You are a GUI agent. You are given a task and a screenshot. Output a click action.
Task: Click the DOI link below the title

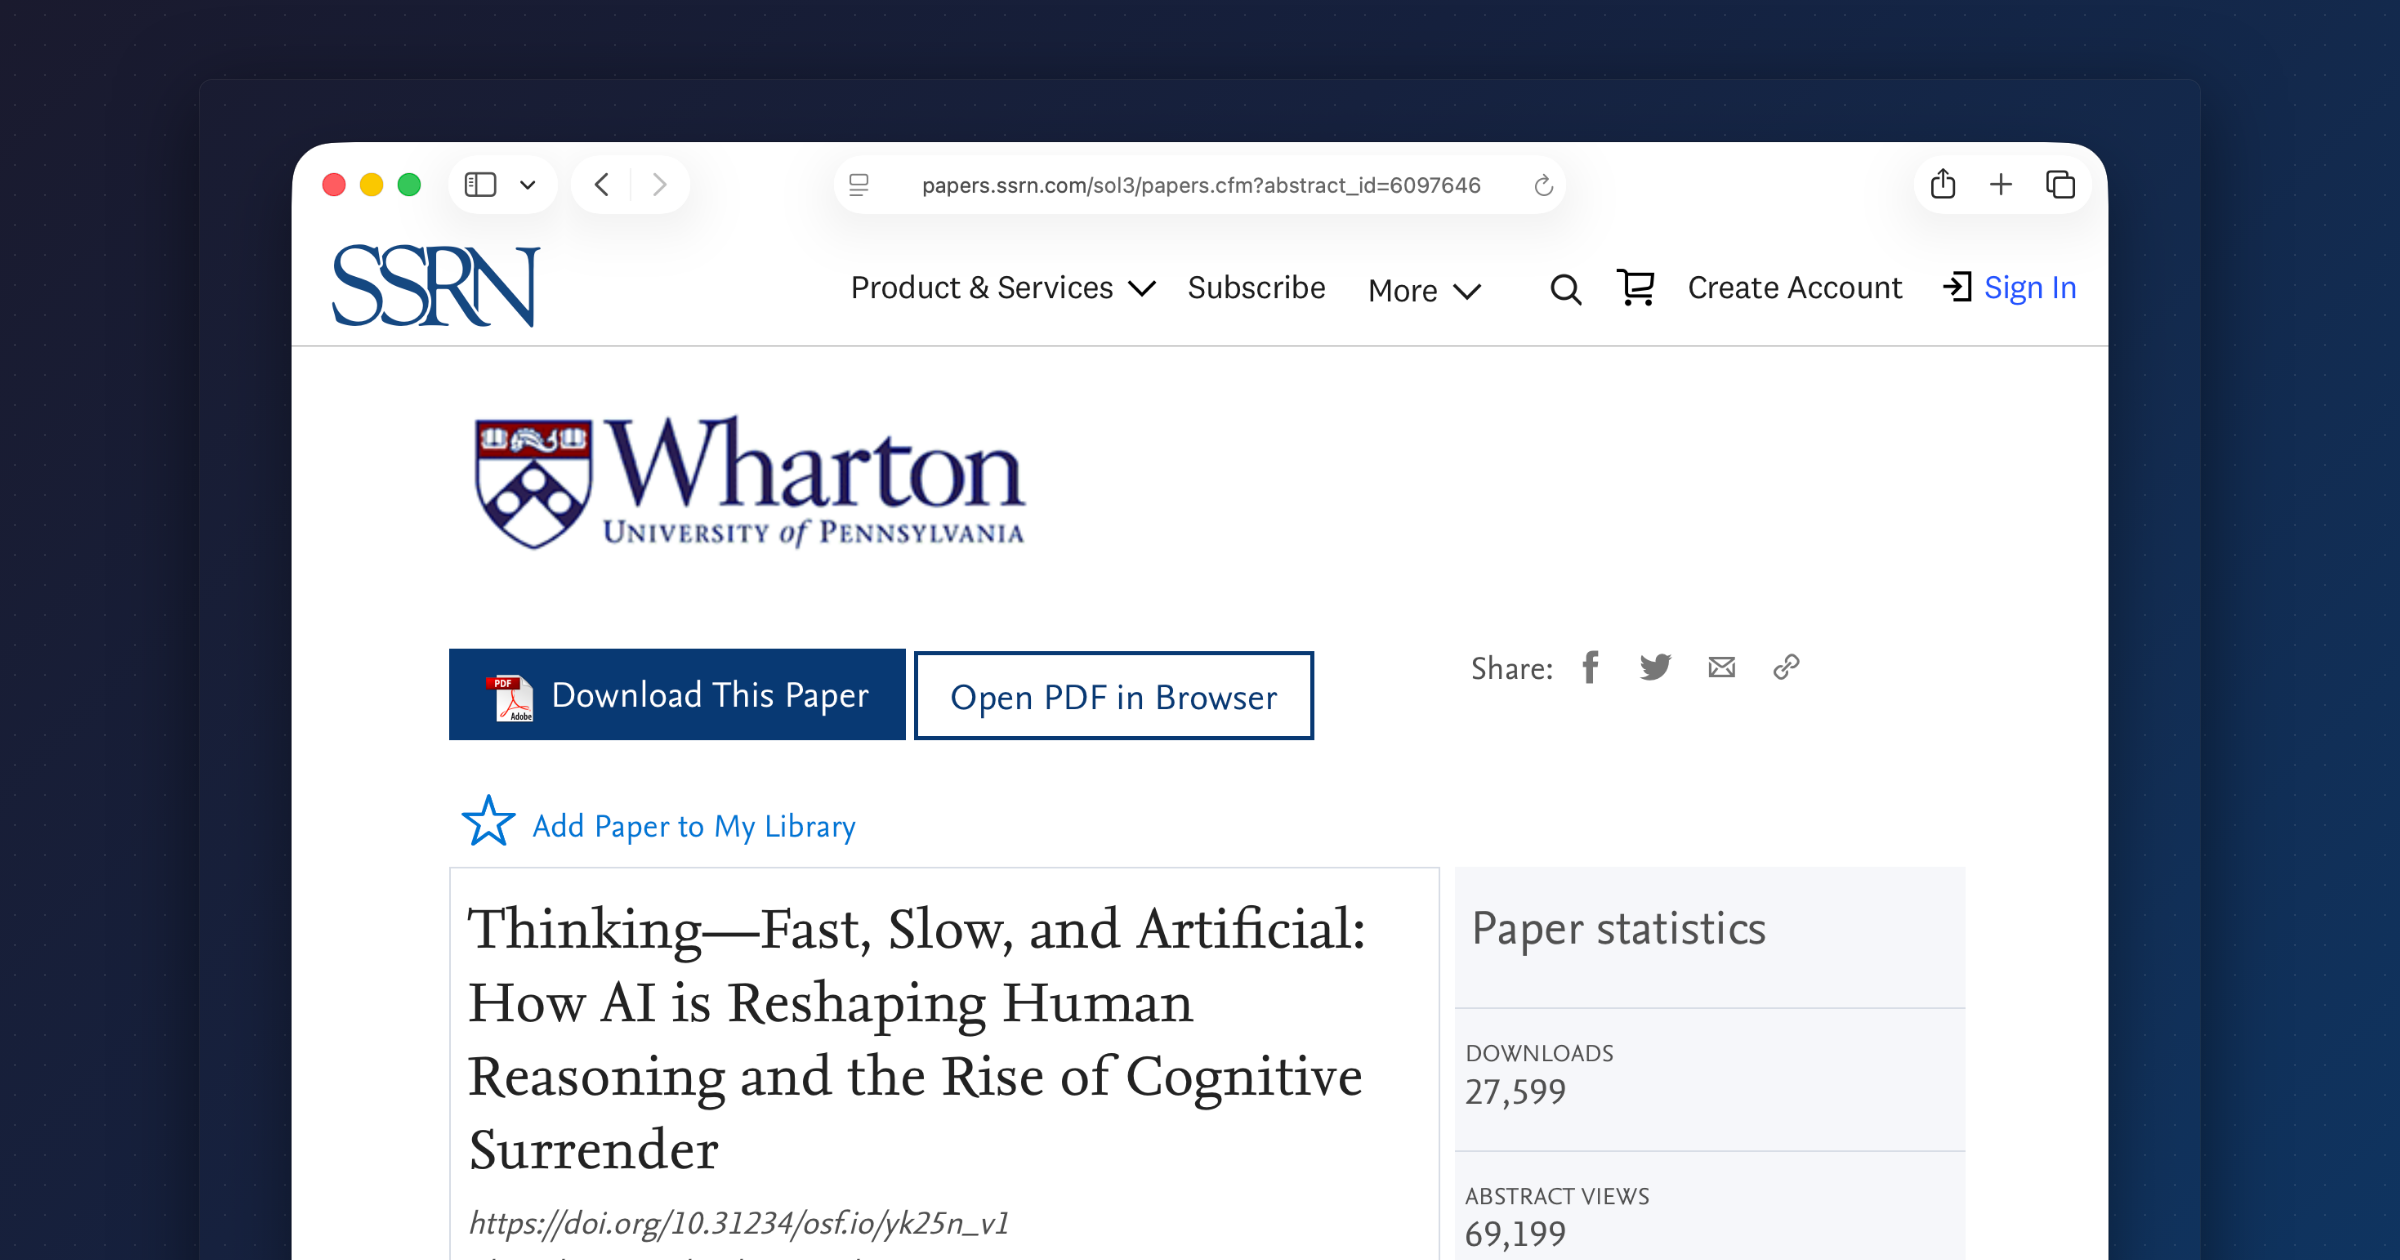[x=739, y=1222]
